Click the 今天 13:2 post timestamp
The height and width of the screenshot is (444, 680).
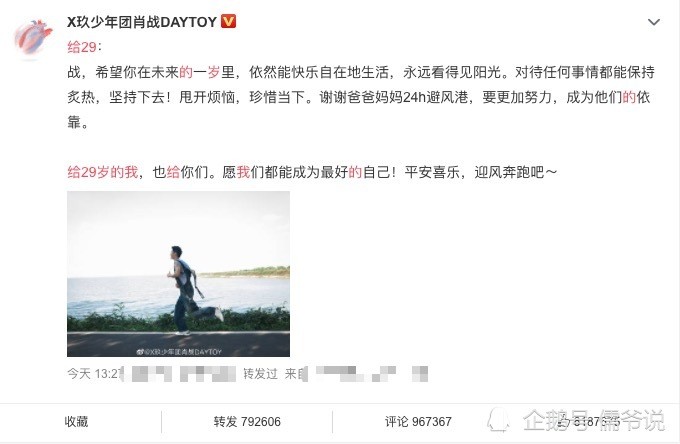(95, 374)
